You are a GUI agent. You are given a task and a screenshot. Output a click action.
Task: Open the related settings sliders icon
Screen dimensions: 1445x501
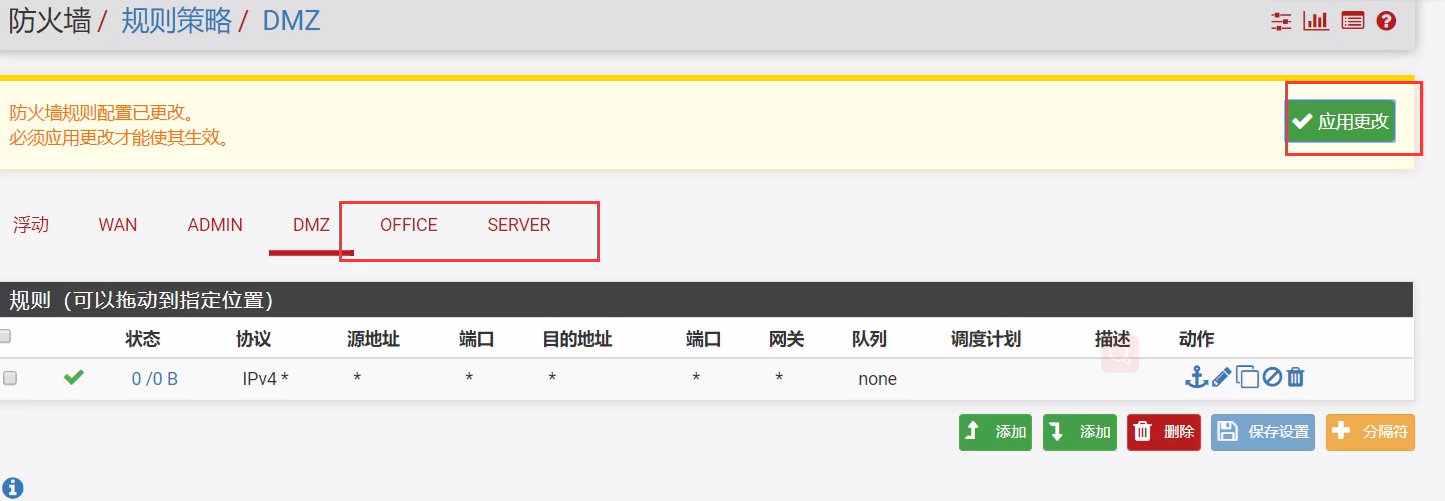tap(1281, 21)
